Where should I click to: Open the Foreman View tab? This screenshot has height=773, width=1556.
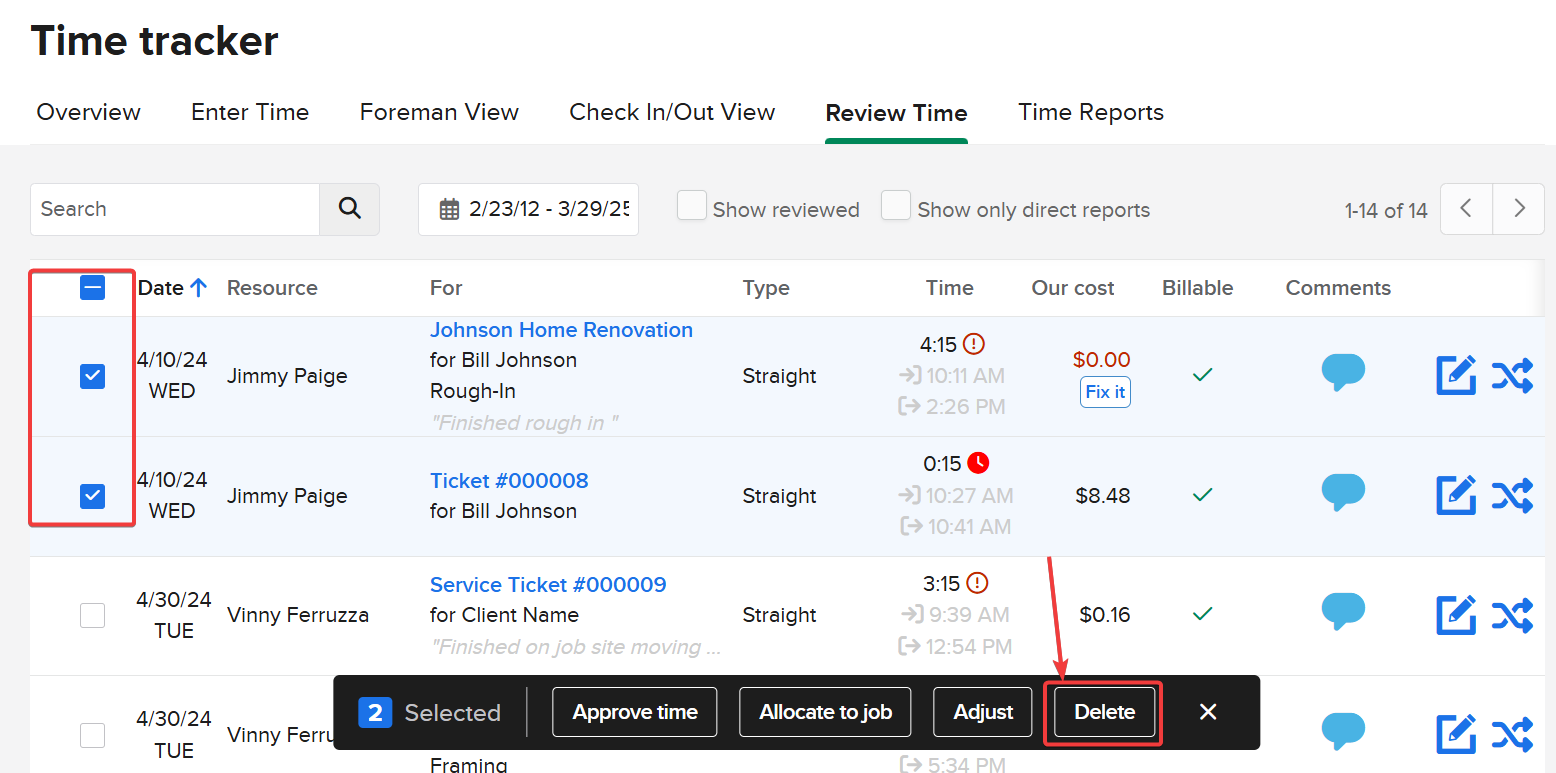[439, 112]
